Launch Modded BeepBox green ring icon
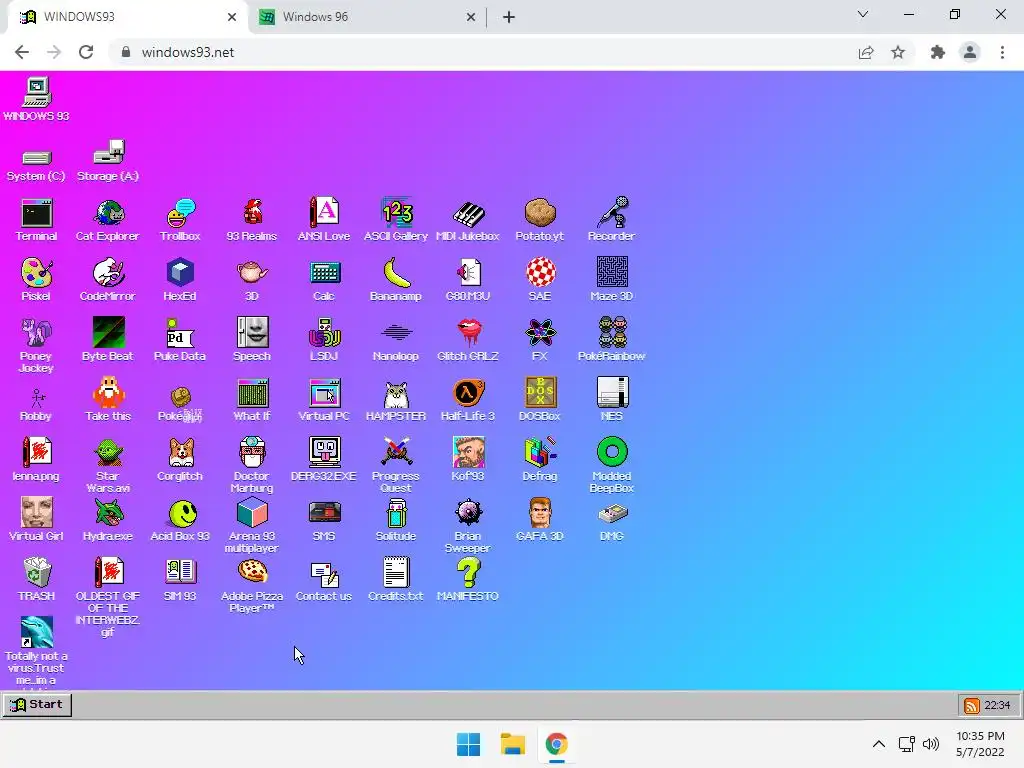 612,466
